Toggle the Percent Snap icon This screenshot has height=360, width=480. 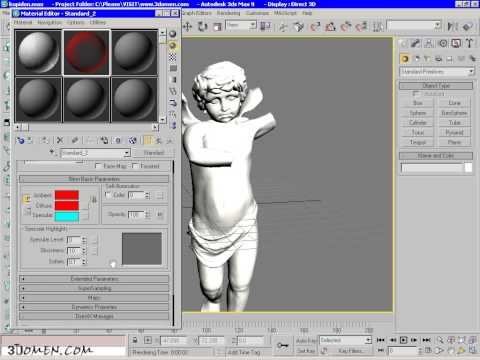tap(345, 26)
